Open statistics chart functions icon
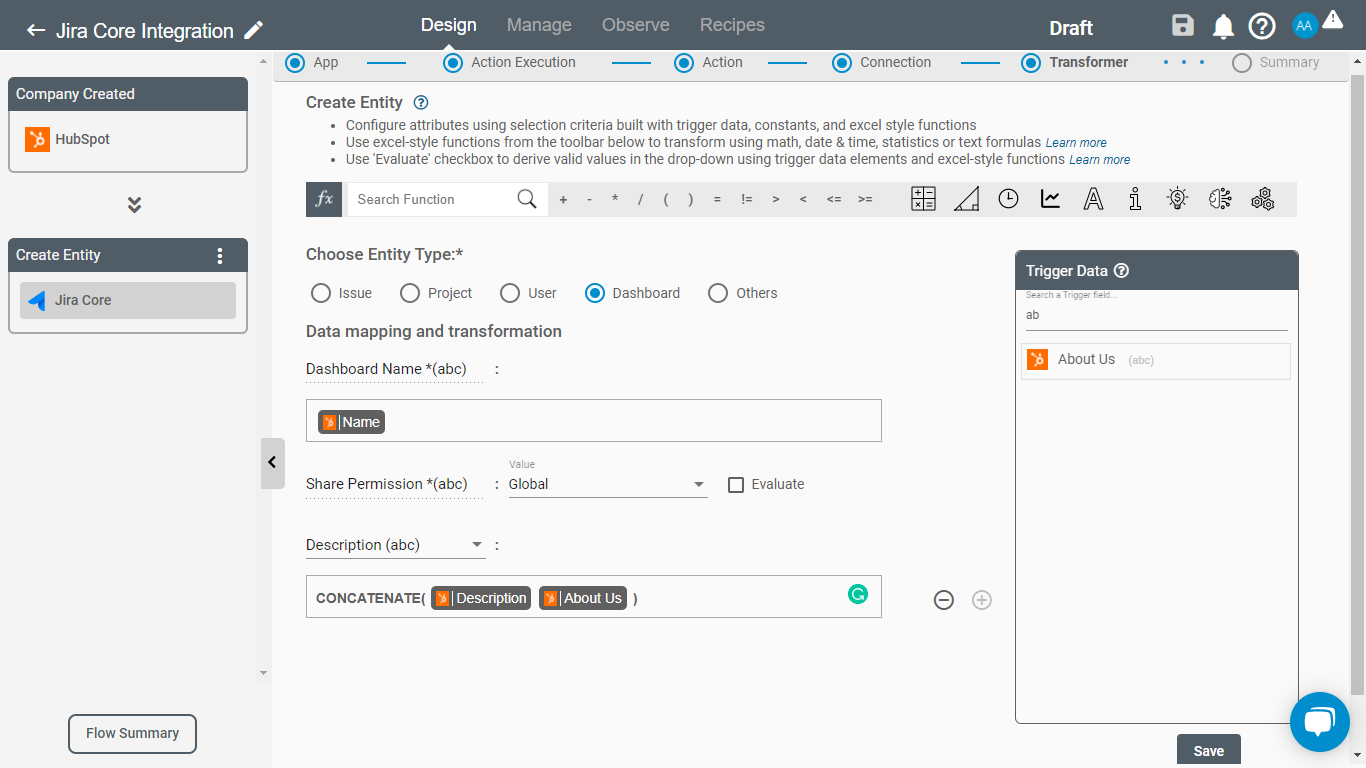1366x768 pixels. [1050, 199]
